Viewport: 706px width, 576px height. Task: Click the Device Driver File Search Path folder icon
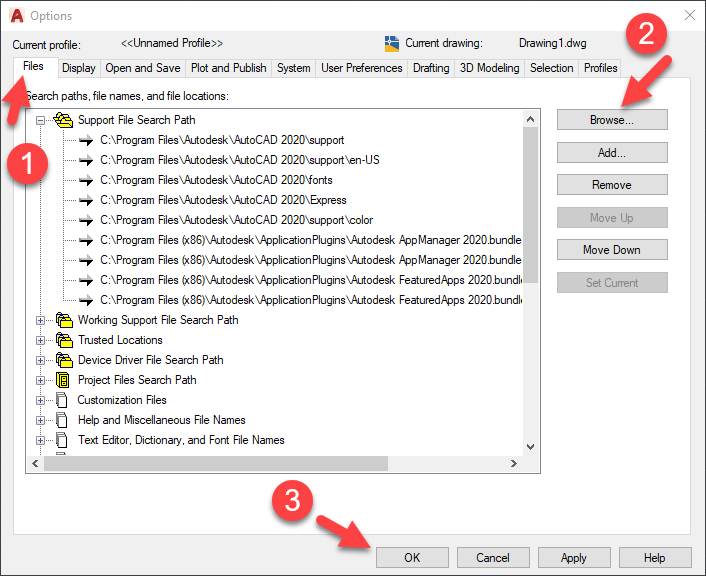(64, 360)
